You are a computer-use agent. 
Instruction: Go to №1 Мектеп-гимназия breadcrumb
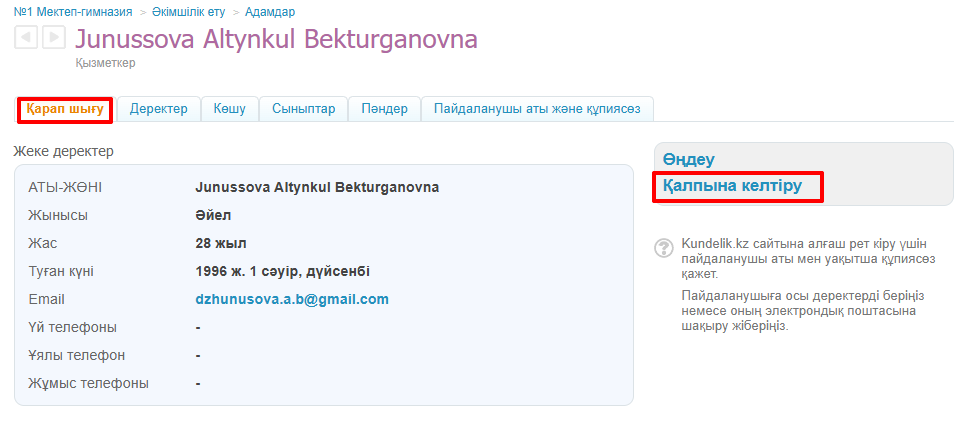[x=73, y=12]
